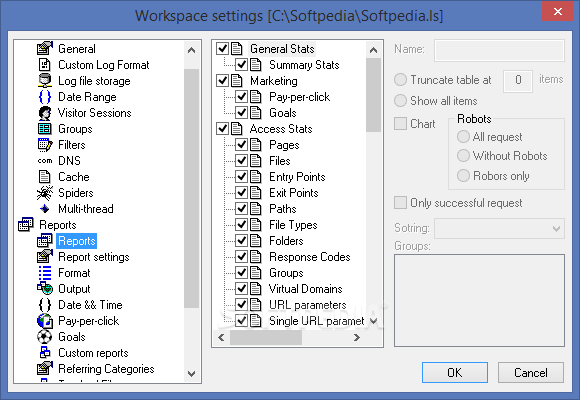Open the Referring Categories icon
This screenshot has width=580, height=400.
tap(45, 369)
